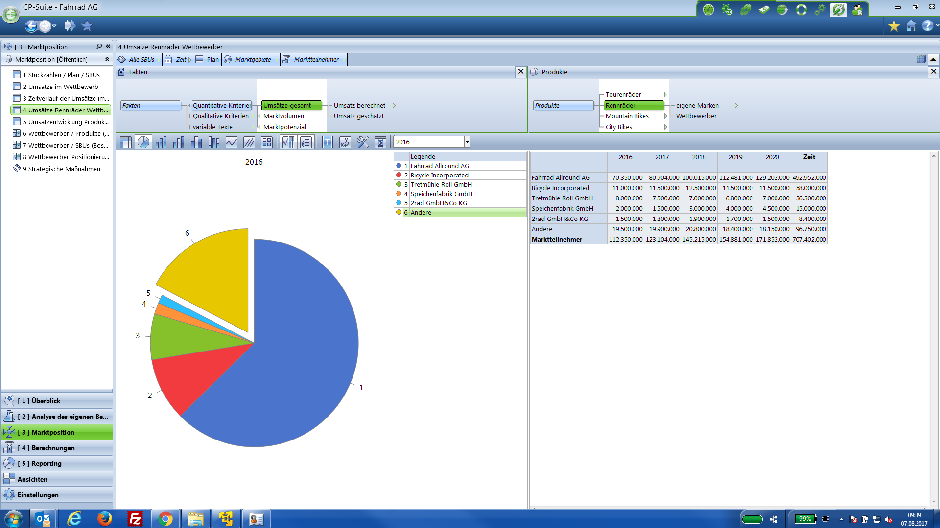Select the Plan tab
This screenshot has width=940, height=528.
(x=207, y=59)
